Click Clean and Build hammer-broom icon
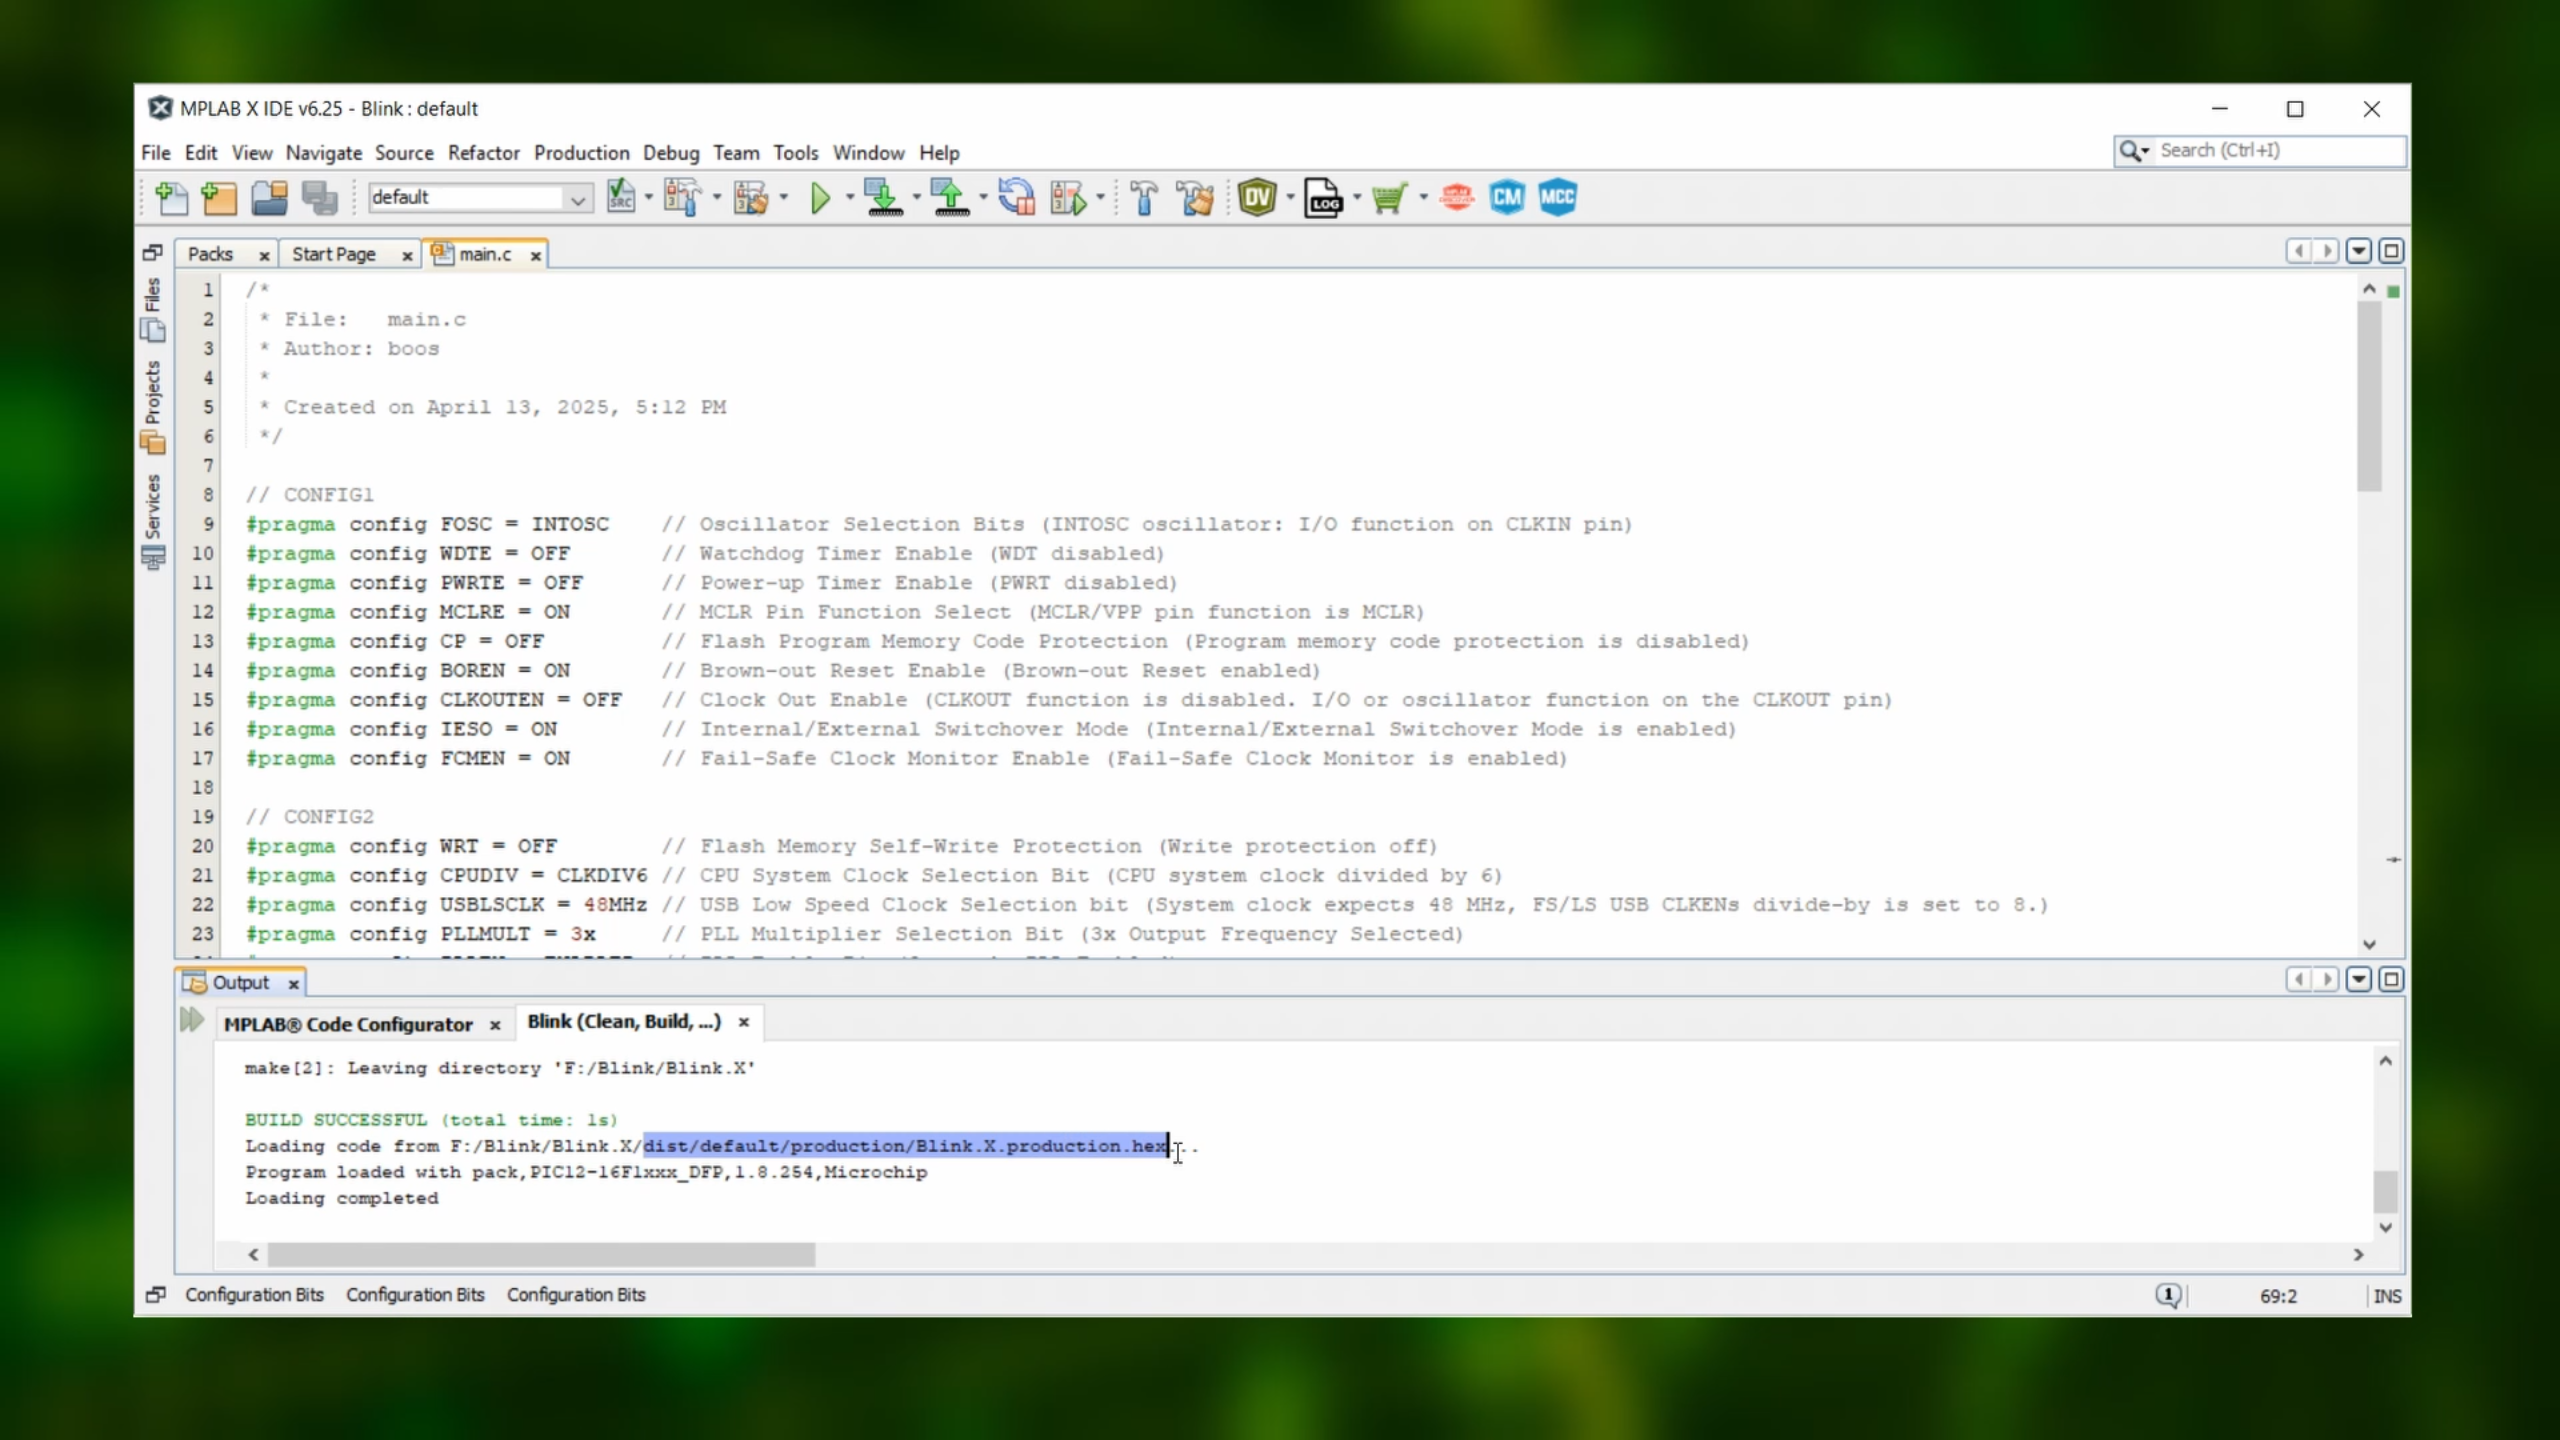The image size is (2560, 1440). [1195, 198]
